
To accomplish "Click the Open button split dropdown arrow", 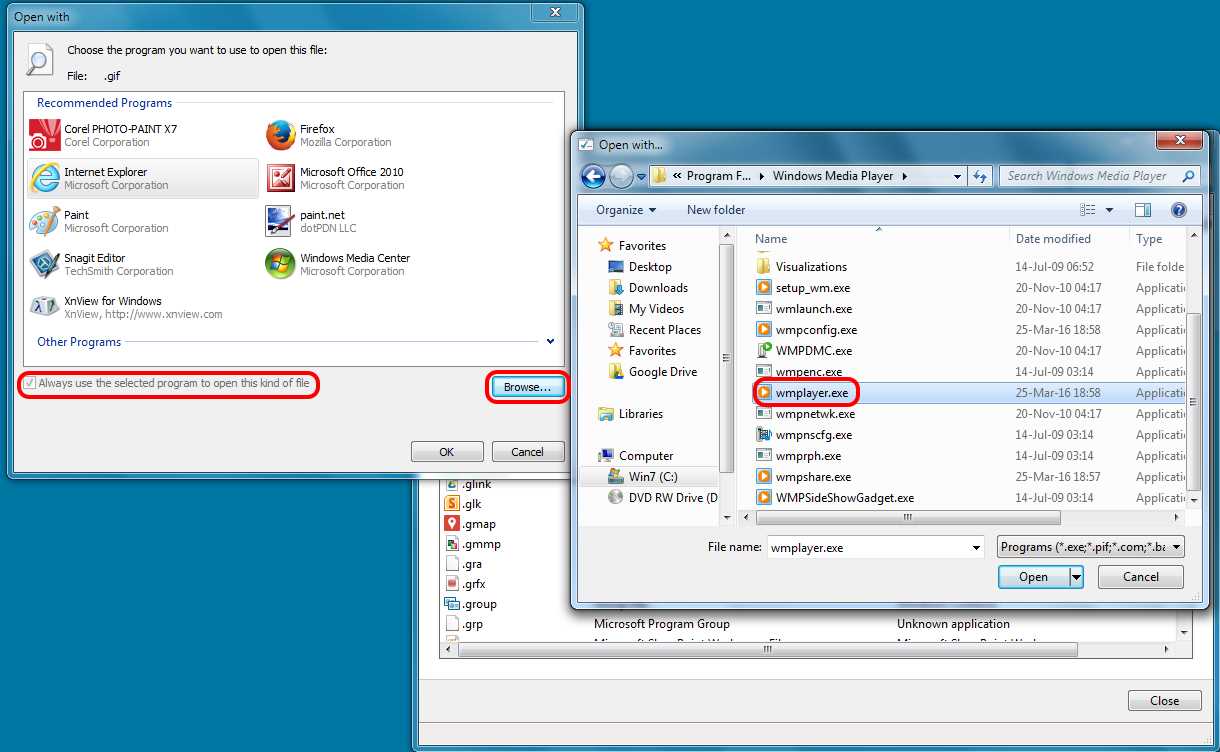I will [x=1076, y=577].
